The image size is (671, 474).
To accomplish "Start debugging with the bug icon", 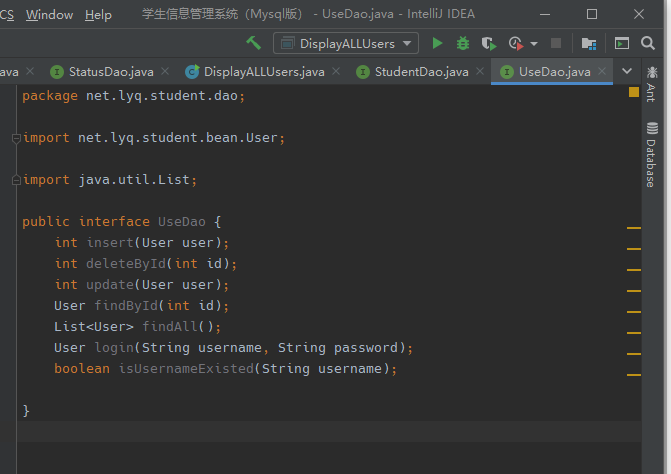I will coord(463,43).
